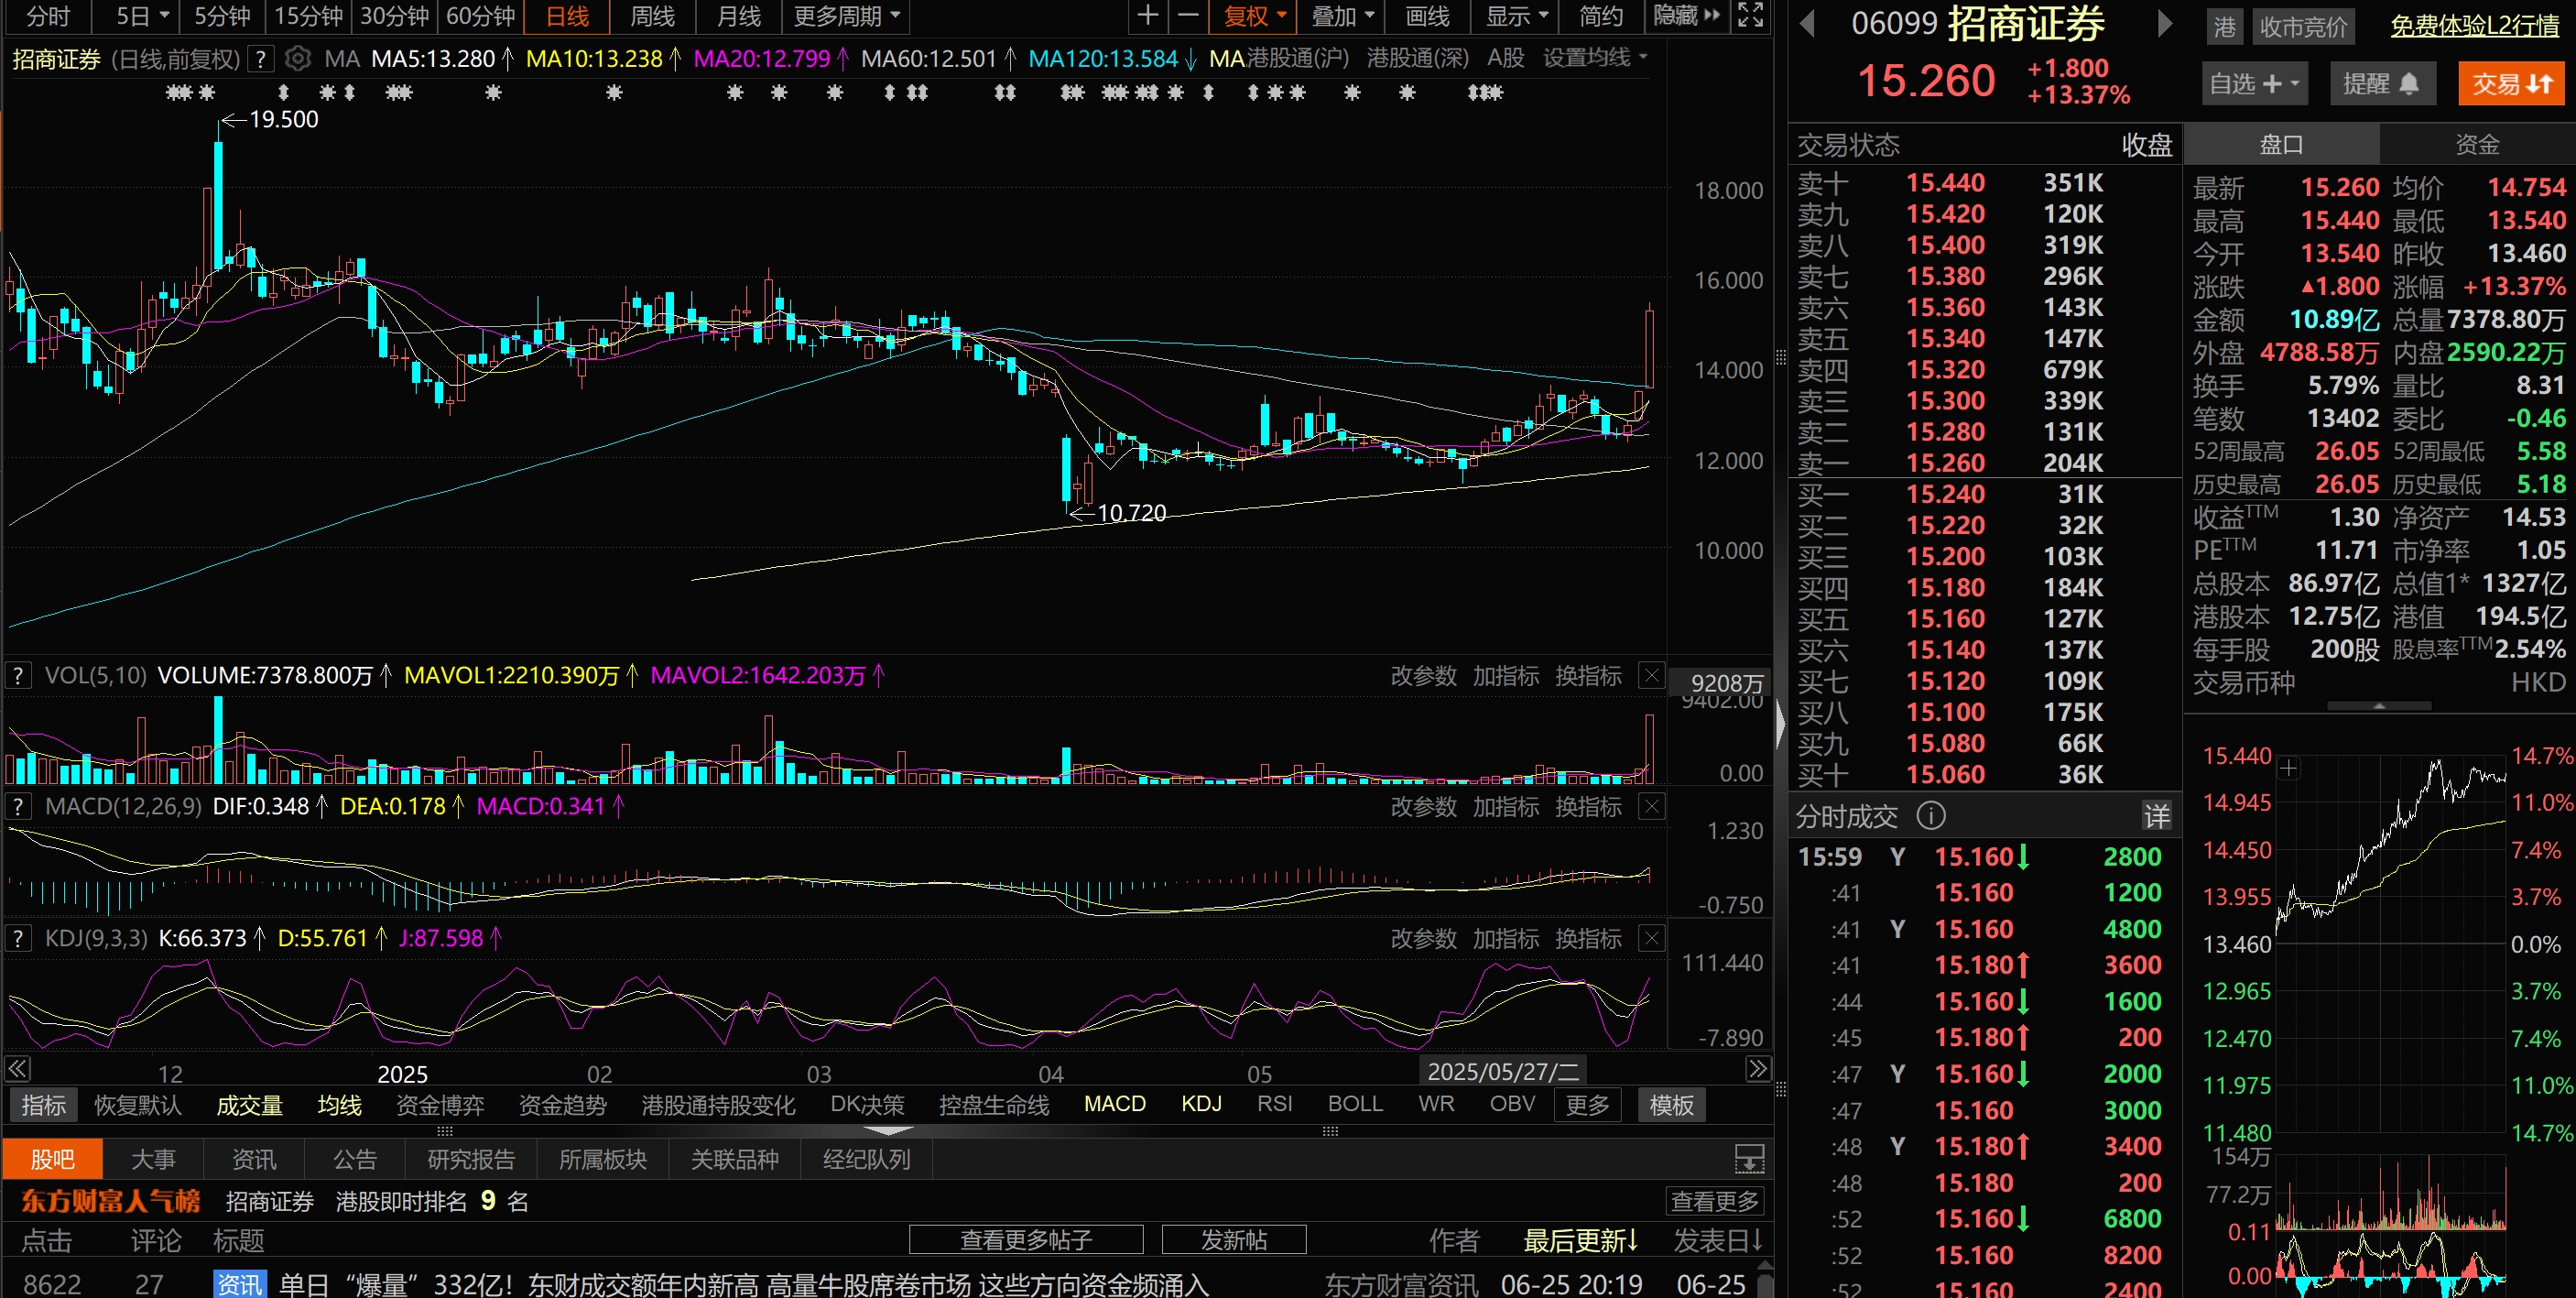The image size is (2576, 1298).
Task: Zoom in chart with the plus icon
Action: (x=1148, y=16)
